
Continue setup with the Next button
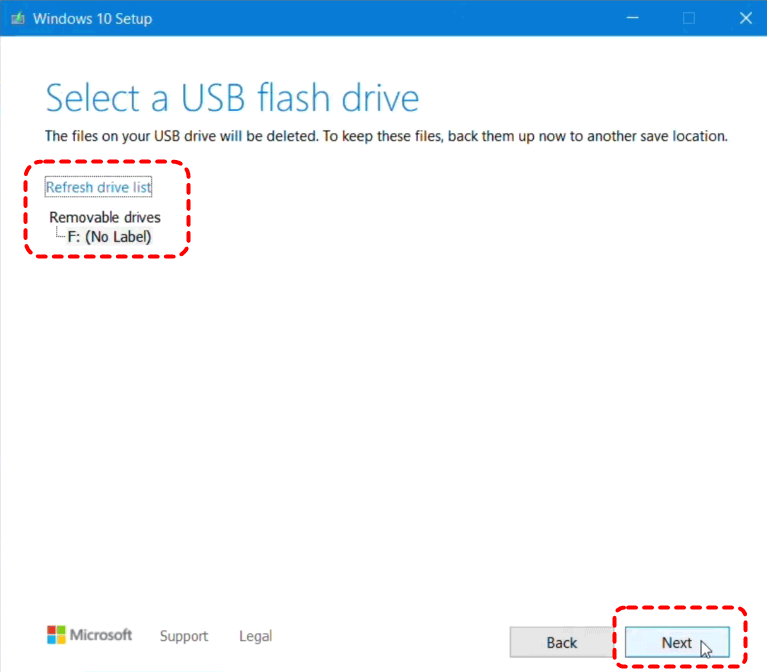(x=677, y=642)
